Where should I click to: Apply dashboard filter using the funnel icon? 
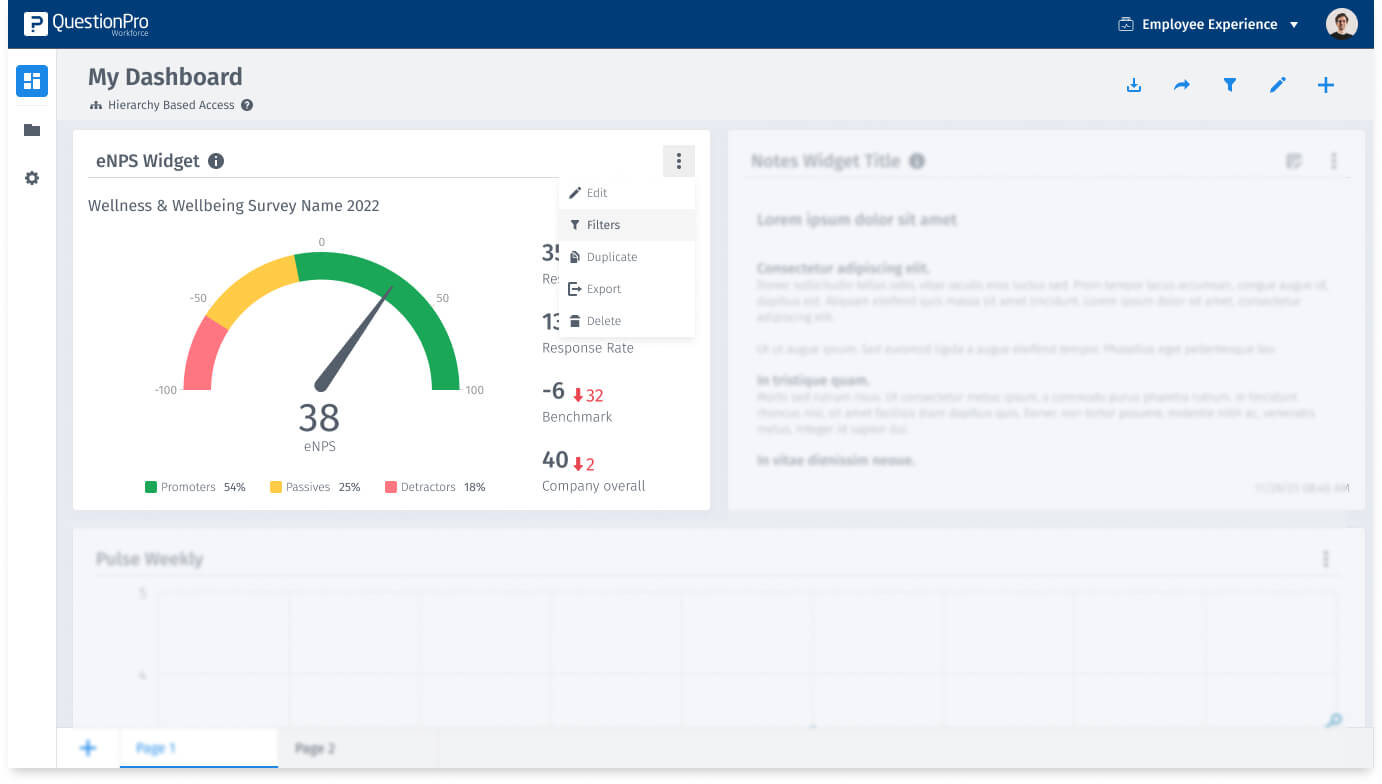(1230, 85)
